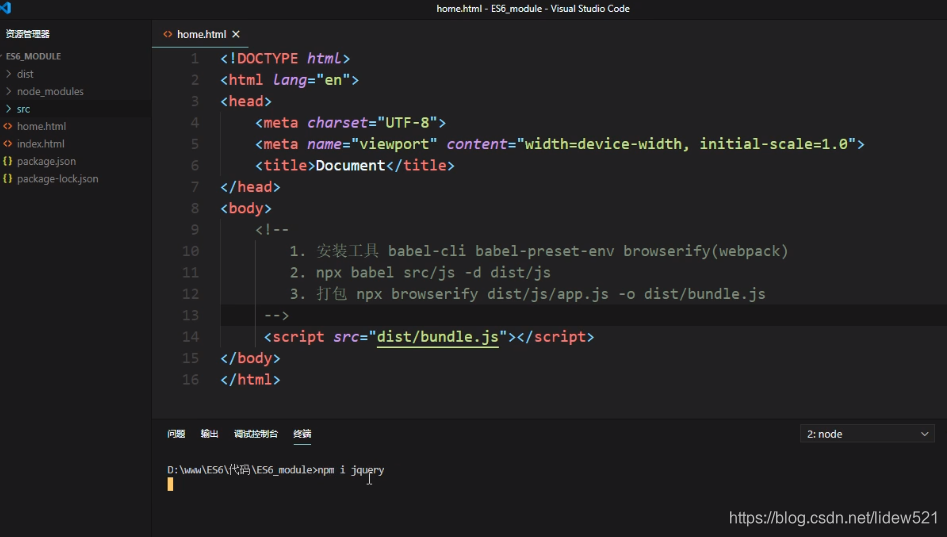Collapse the ES6_MODULE root section
This screenshot has width=947, height=537.
click(x=33, y=56)
